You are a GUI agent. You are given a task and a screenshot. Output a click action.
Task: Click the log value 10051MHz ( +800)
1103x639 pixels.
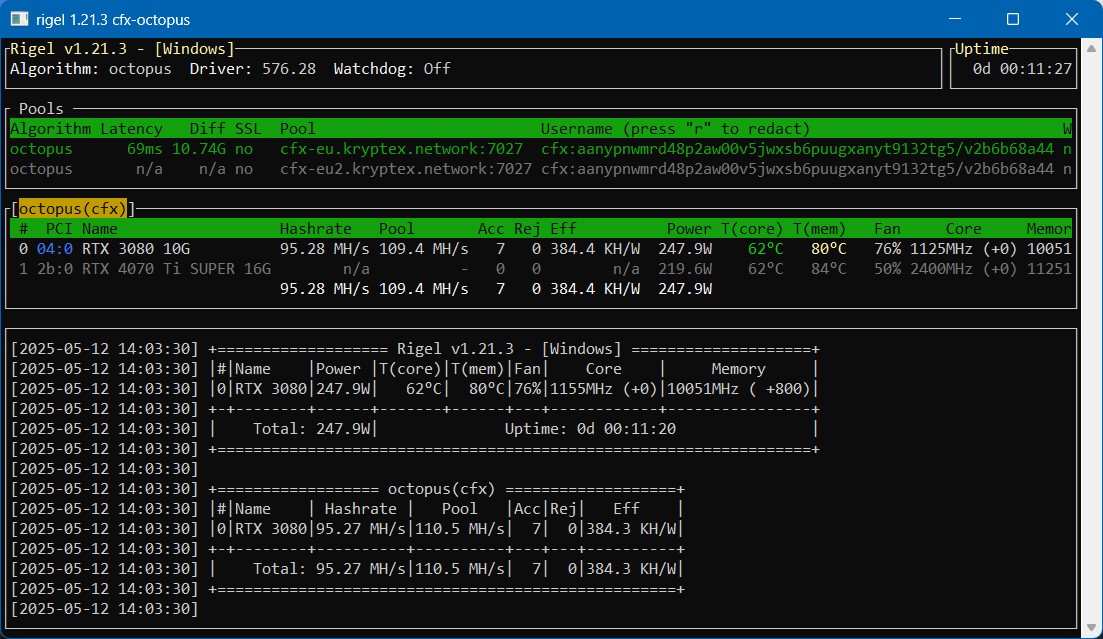point(739,389)
